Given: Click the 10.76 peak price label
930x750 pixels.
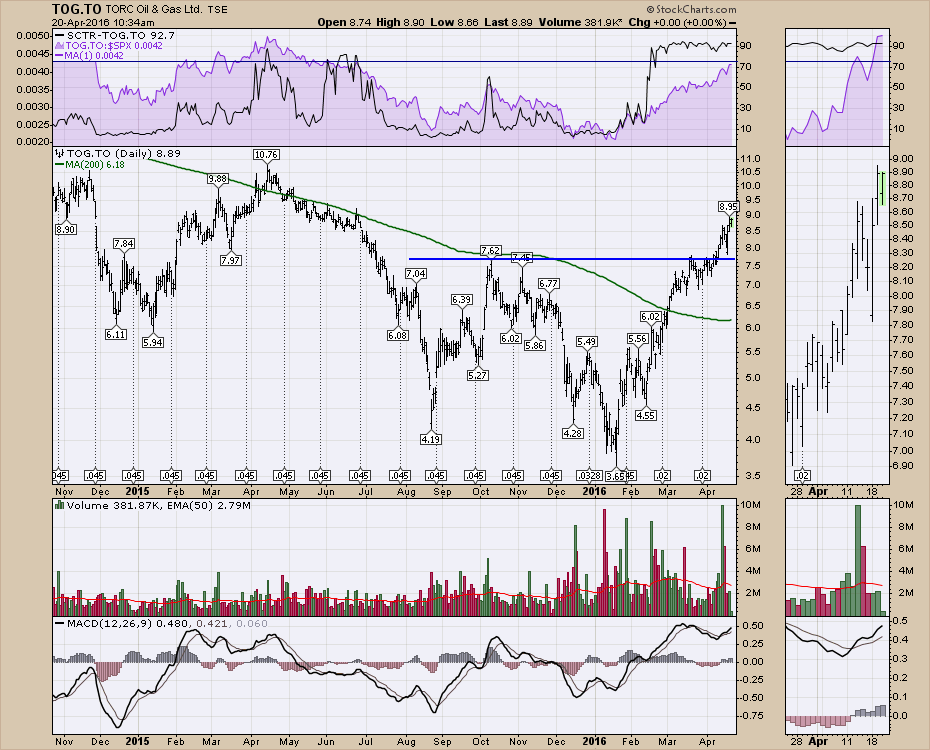Looking at the screenshot, I should click(x=266, y=155).
